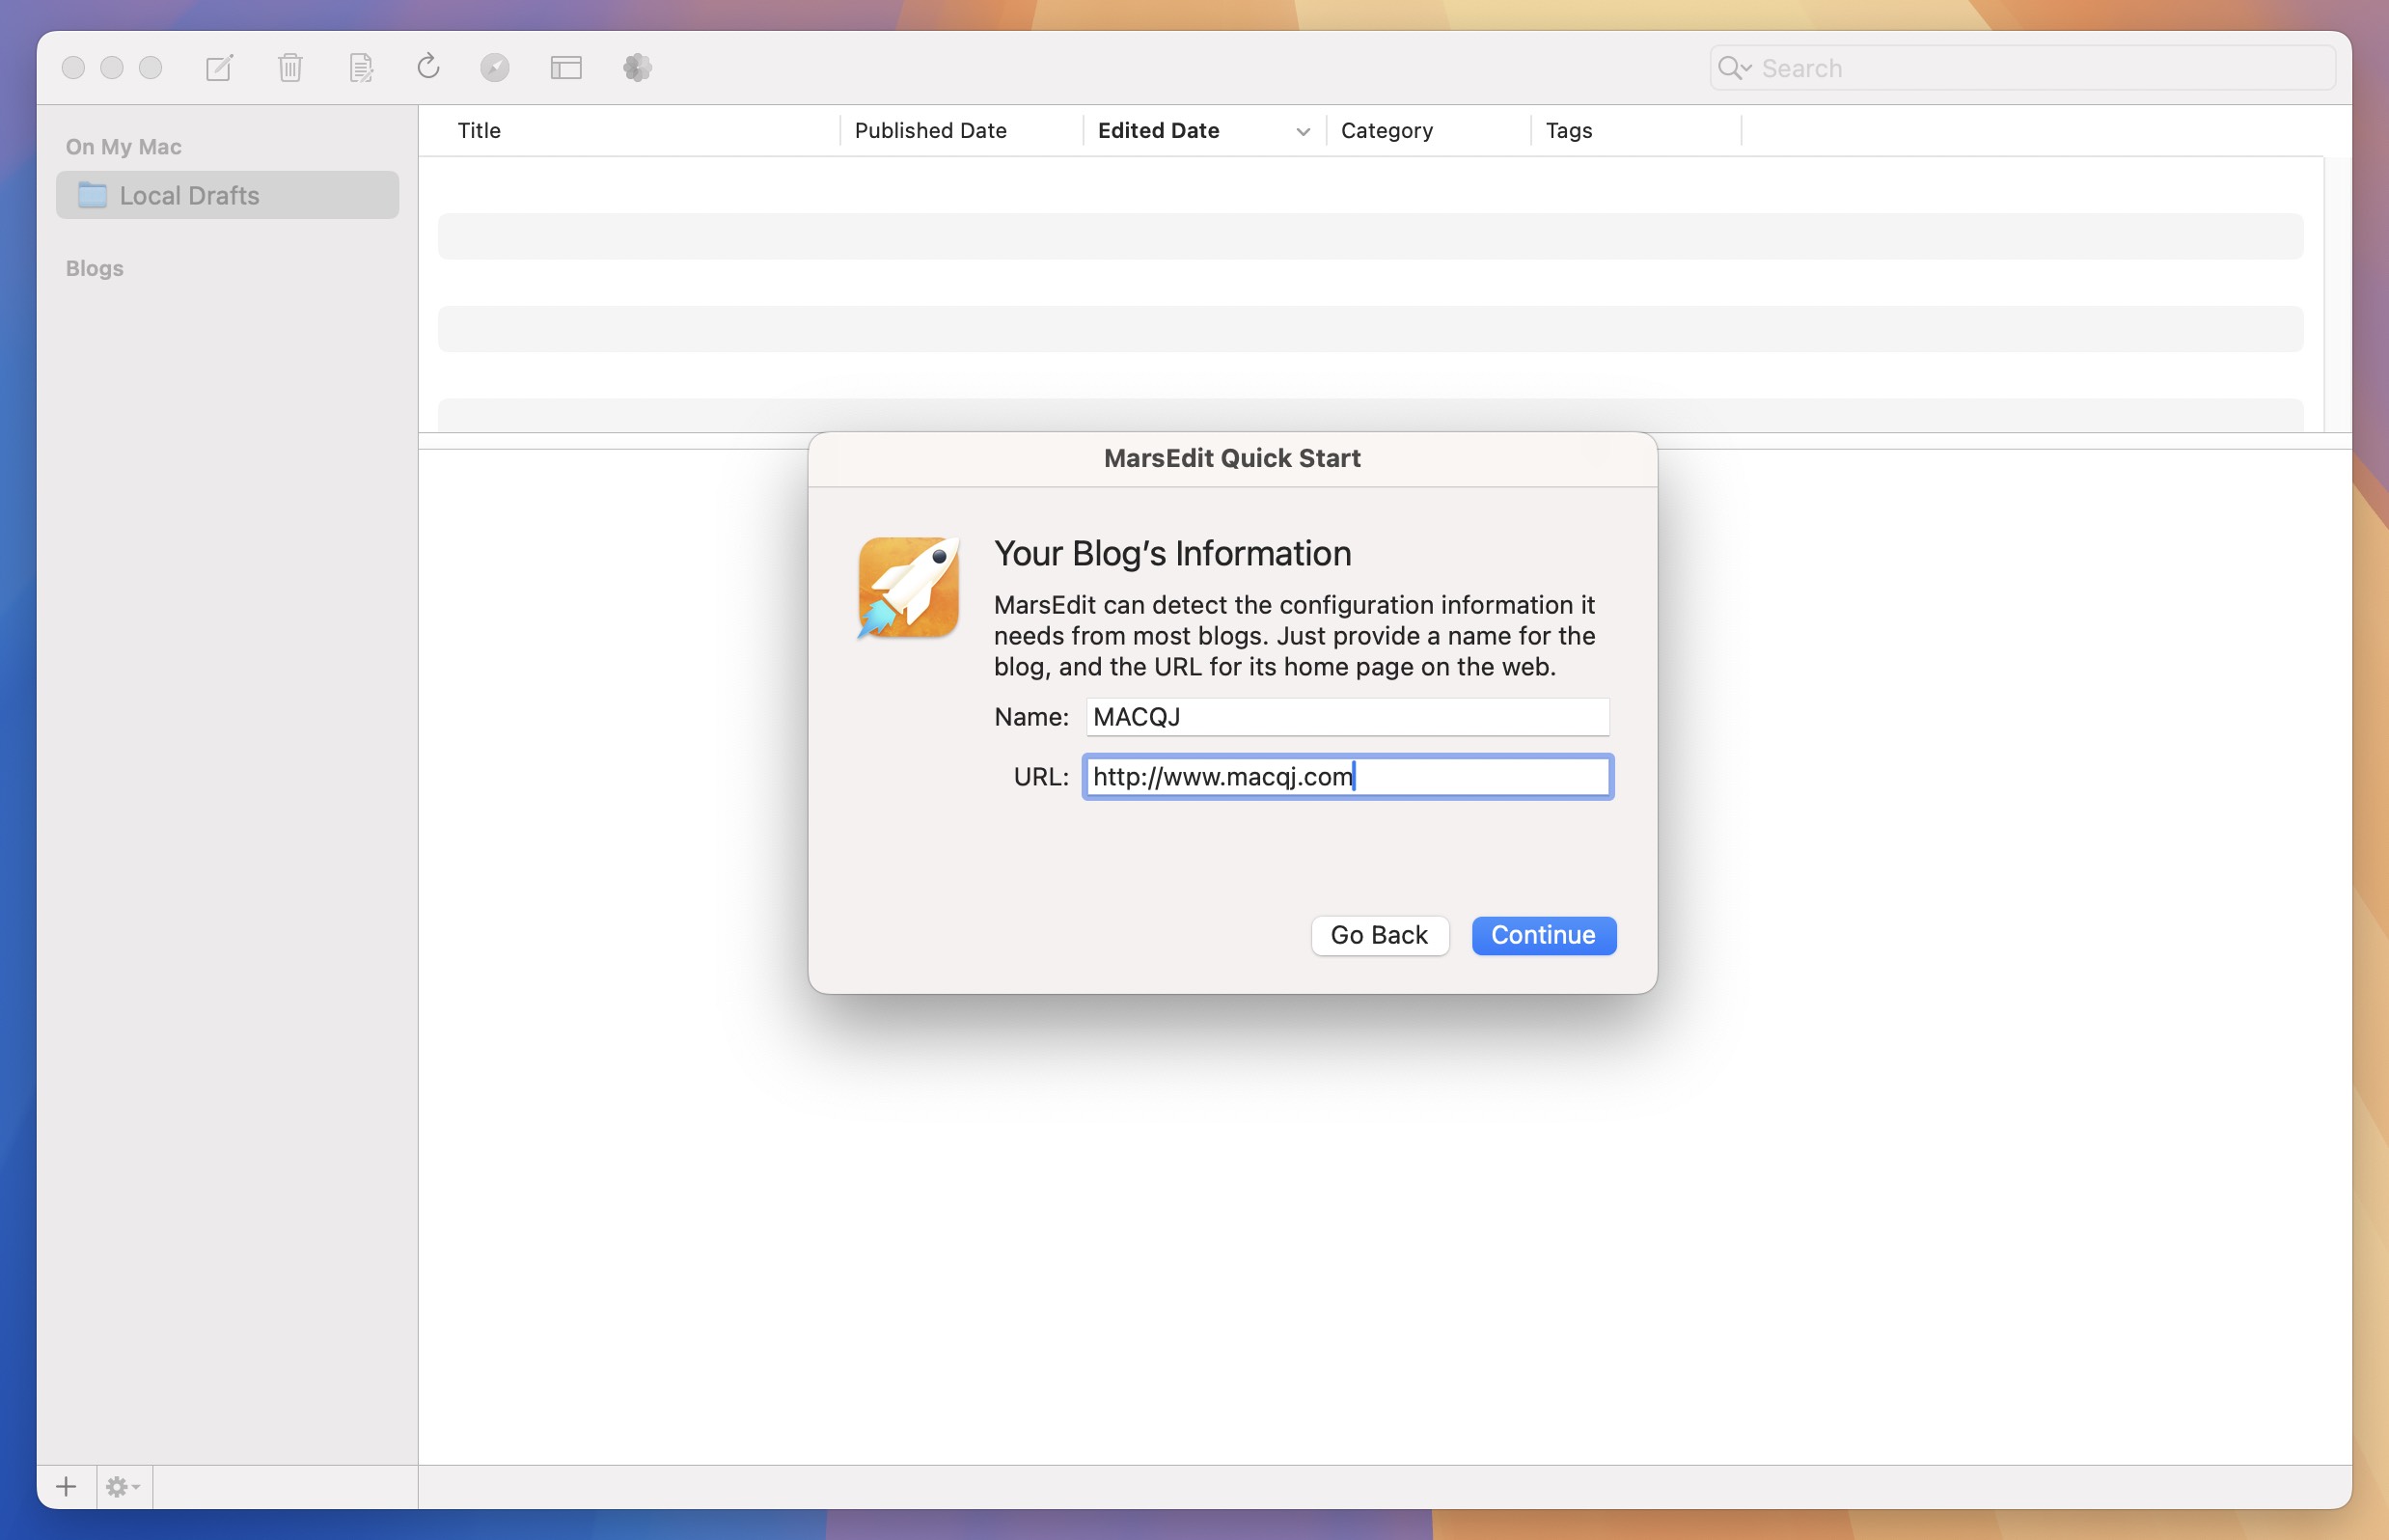The height and width of the screenshot is (1540, 2389).
Task: Click the Go Back button
Action: pyautogui.click(x=1377, y=936)
